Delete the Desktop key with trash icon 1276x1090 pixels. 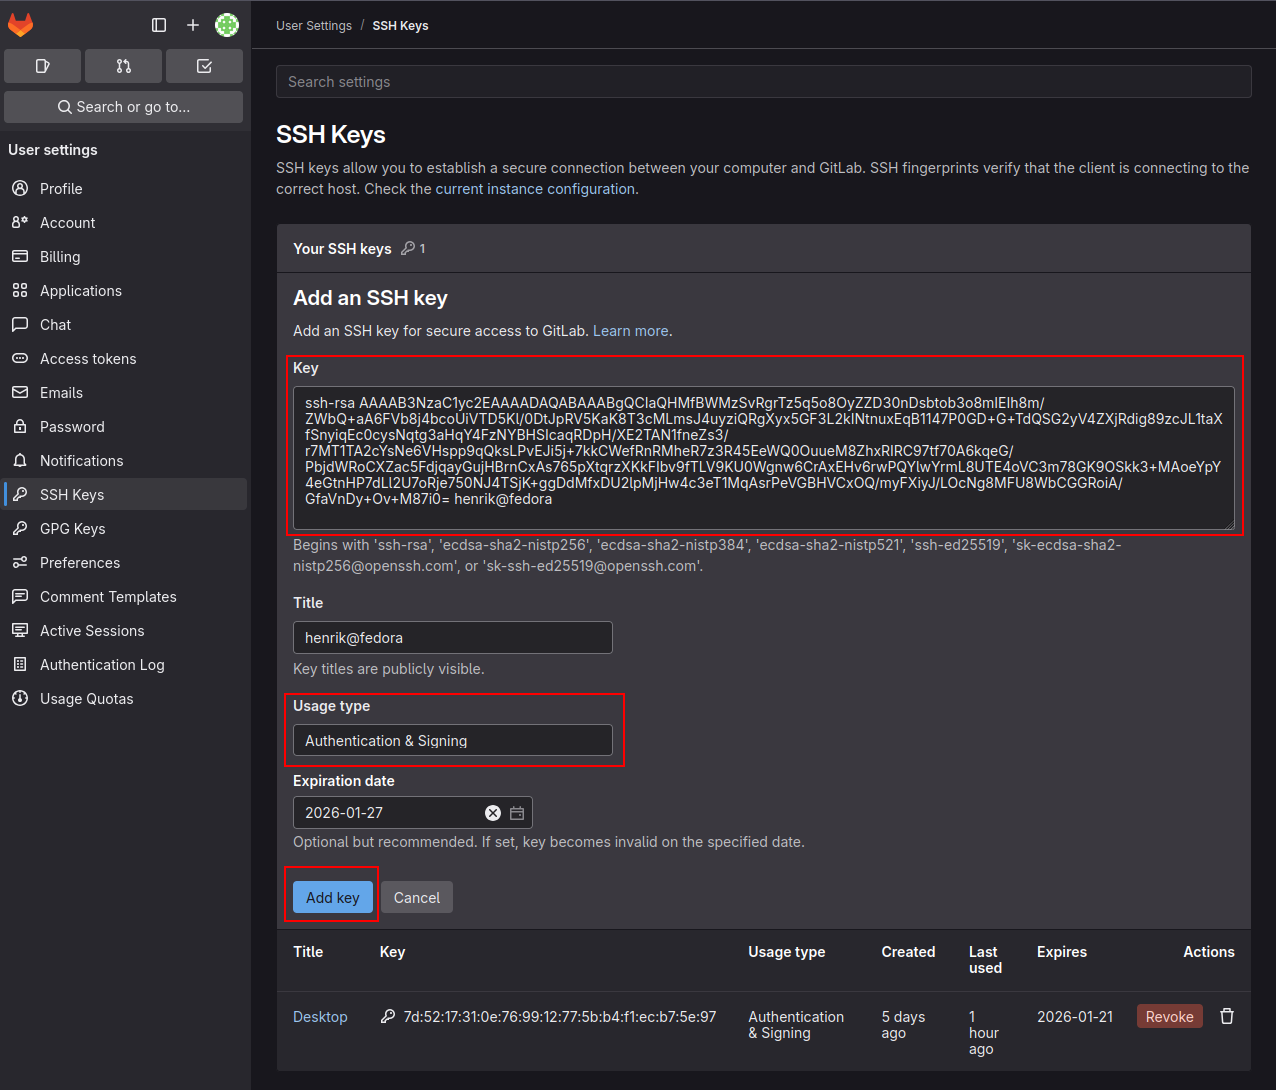point(1227,1016)
